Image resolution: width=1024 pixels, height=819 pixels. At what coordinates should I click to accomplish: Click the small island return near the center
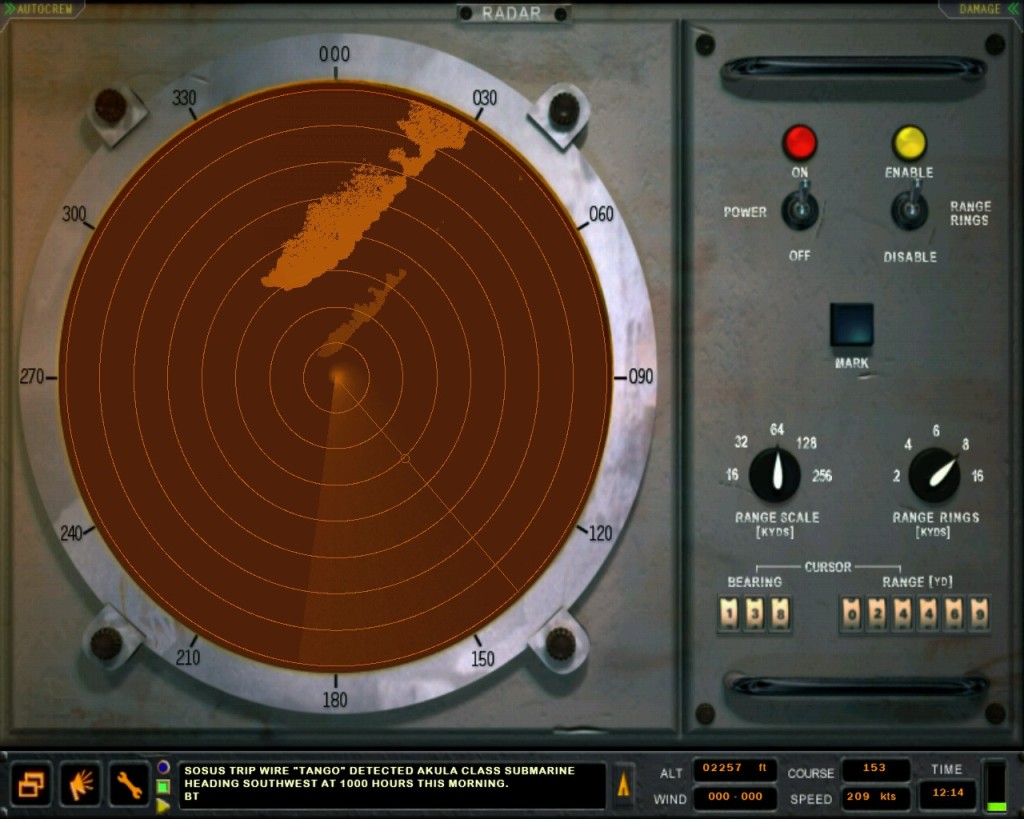tap(362, 312)
